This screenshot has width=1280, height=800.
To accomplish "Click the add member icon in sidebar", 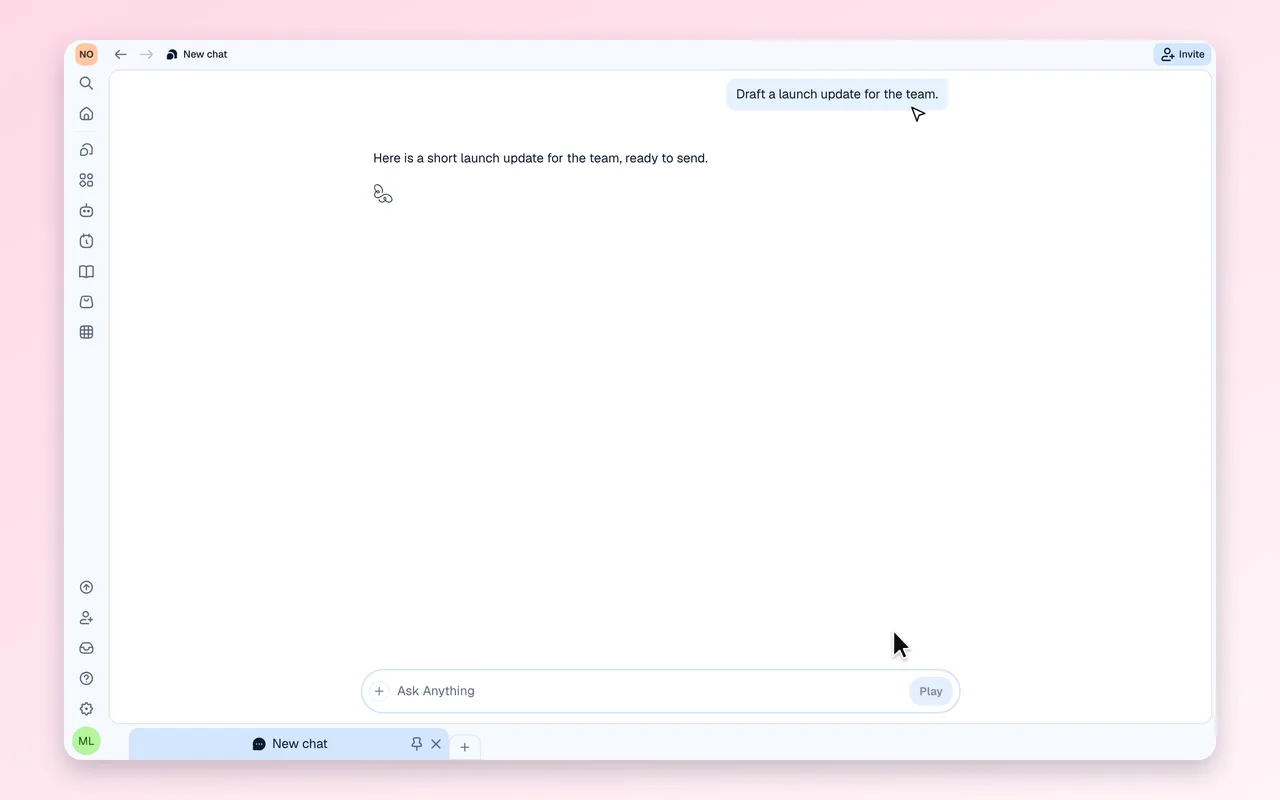I will [86, 618].
